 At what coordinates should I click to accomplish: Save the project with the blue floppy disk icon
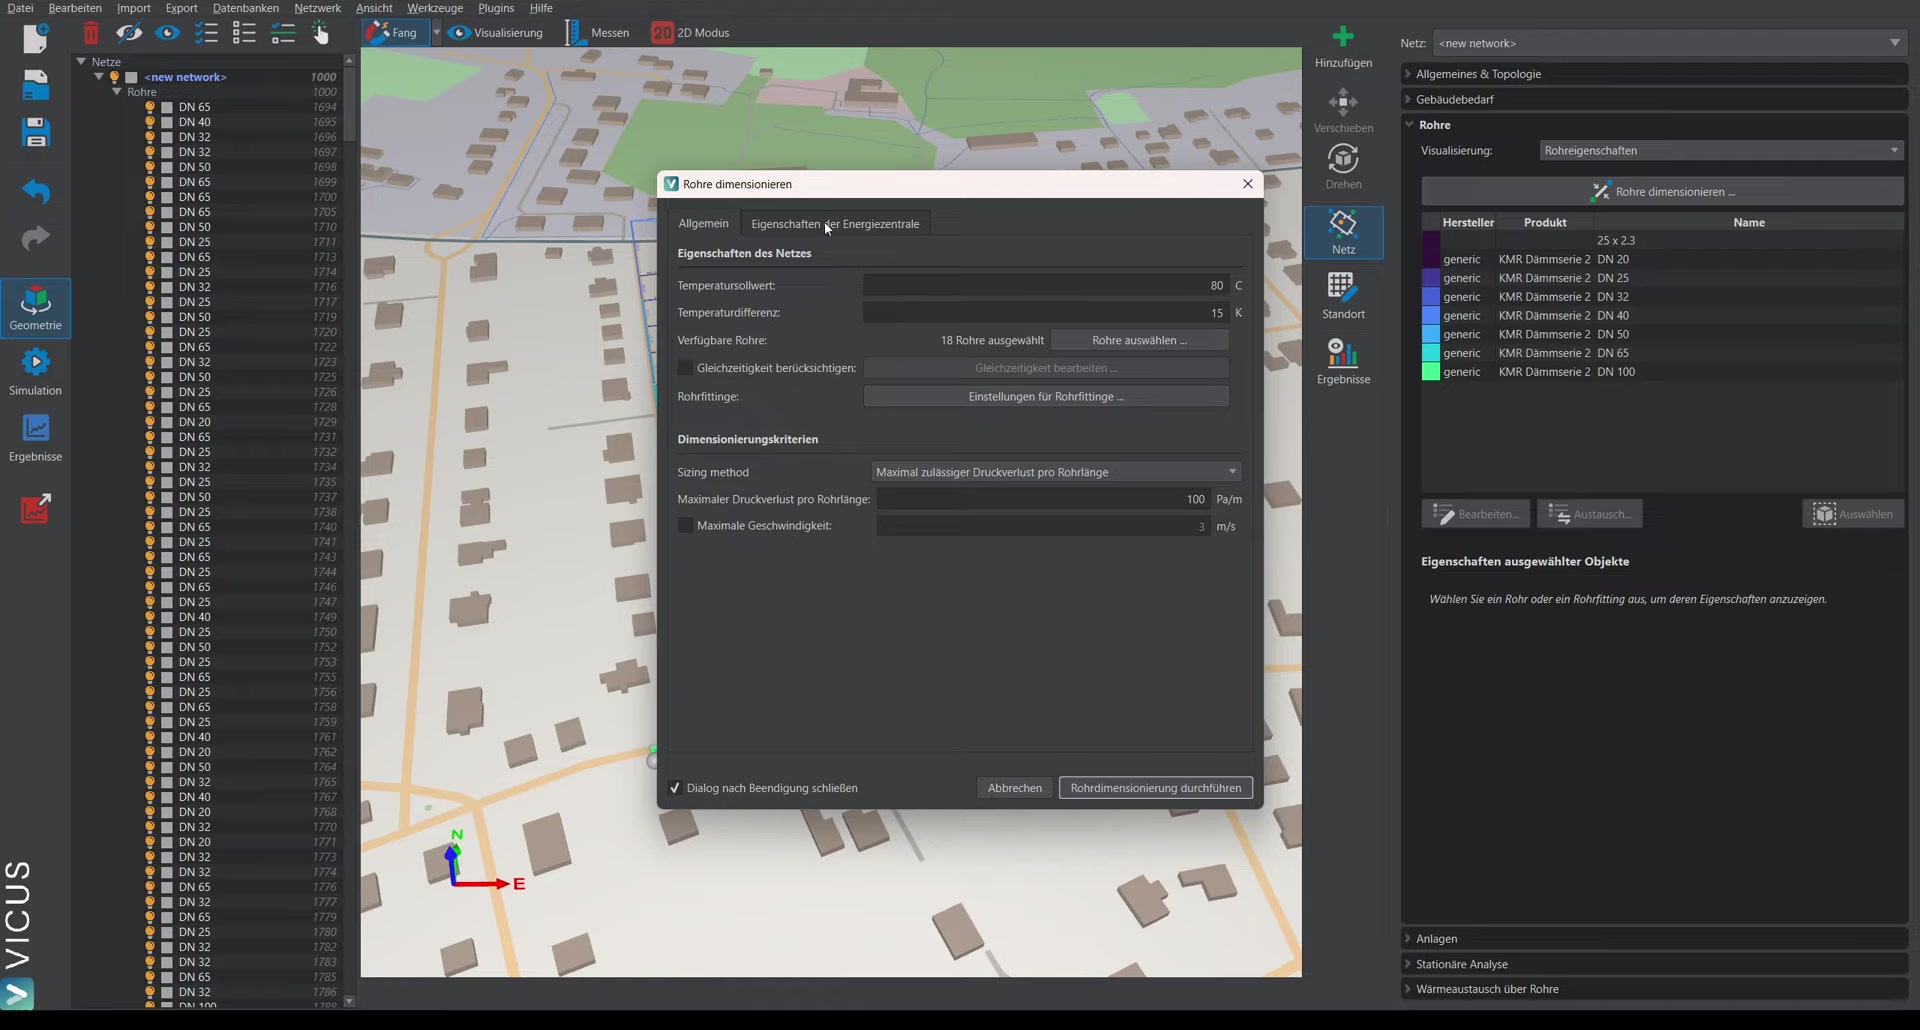click(x=36, y=132)
